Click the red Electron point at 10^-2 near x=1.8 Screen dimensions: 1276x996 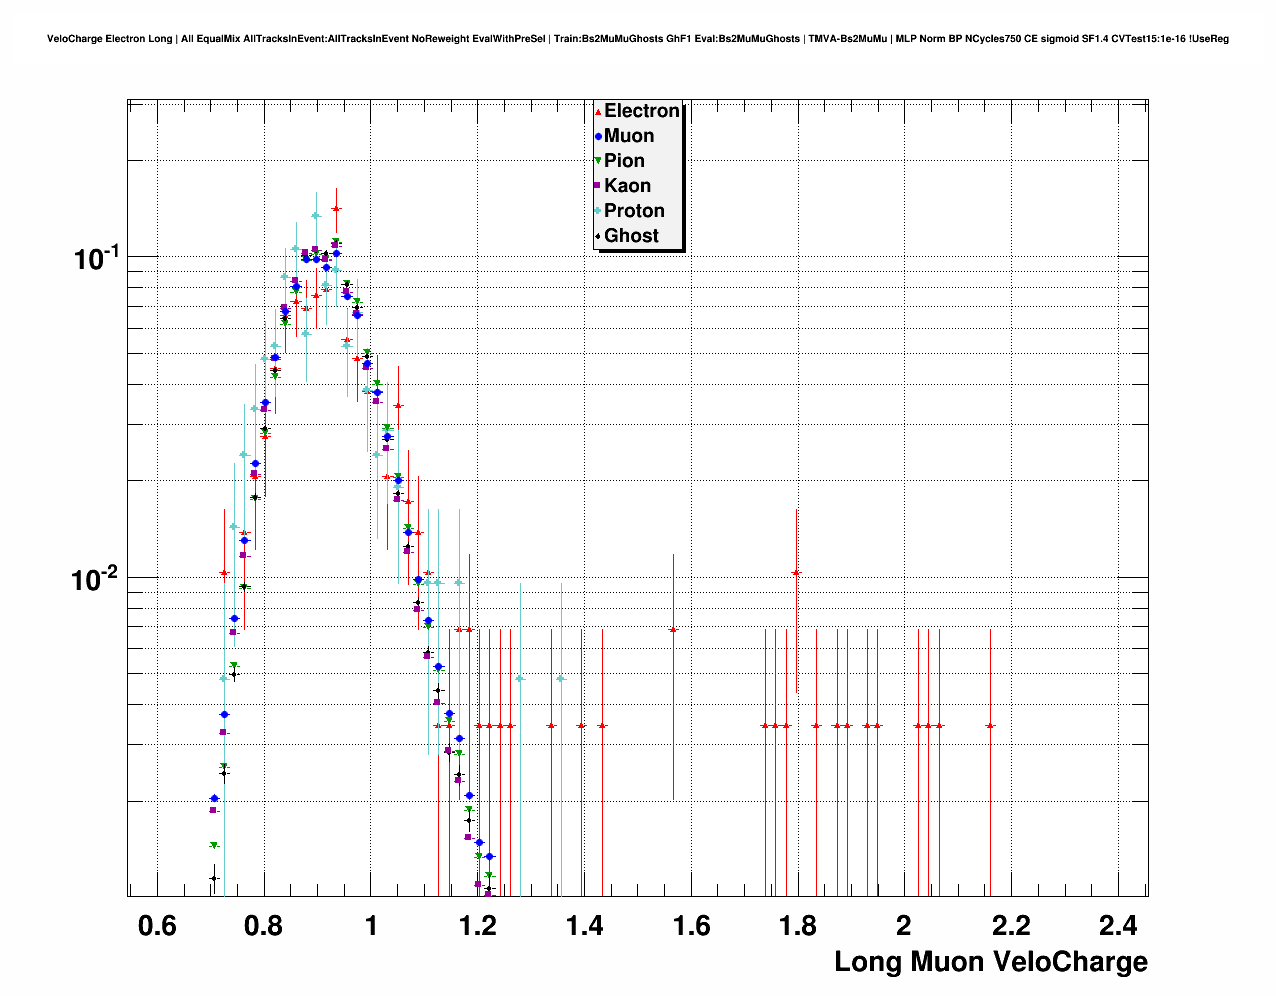(796, 573)
